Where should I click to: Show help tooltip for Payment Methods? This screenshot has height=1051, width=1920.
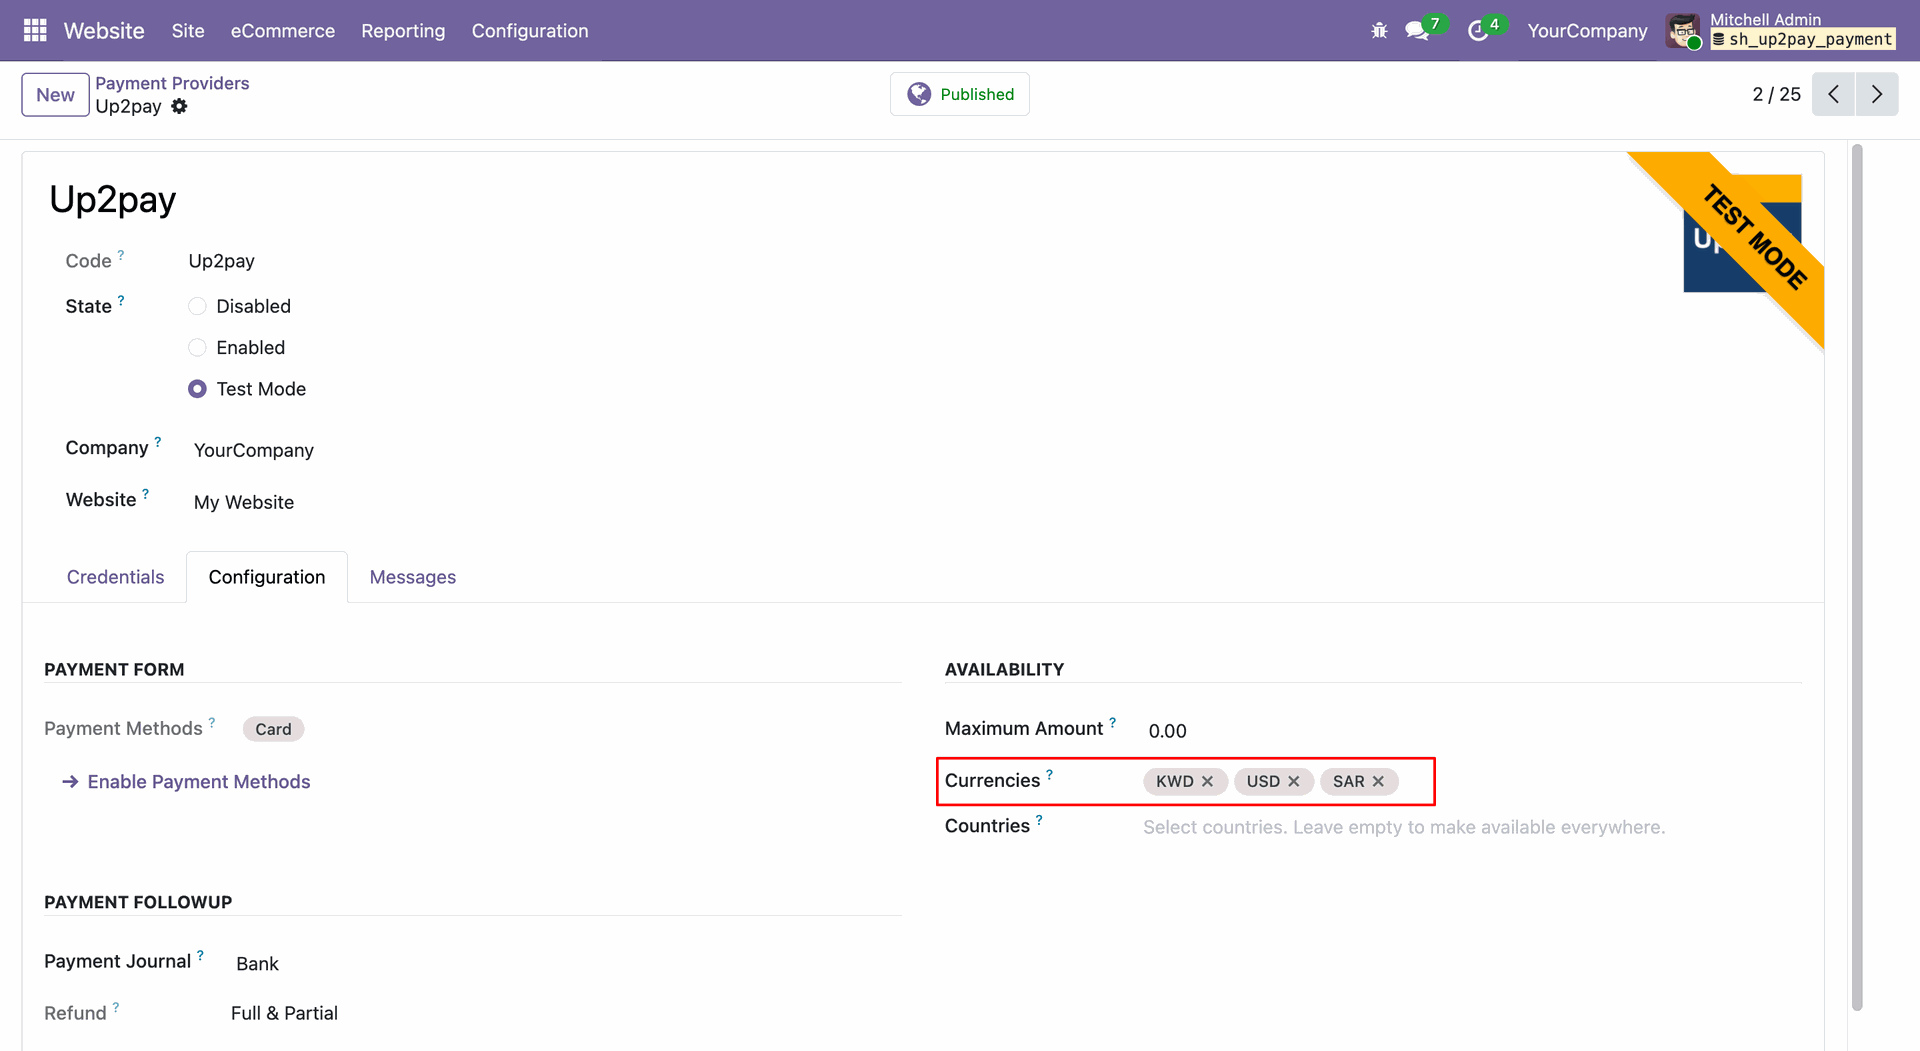pyautogui.click(x=211, y=722)
